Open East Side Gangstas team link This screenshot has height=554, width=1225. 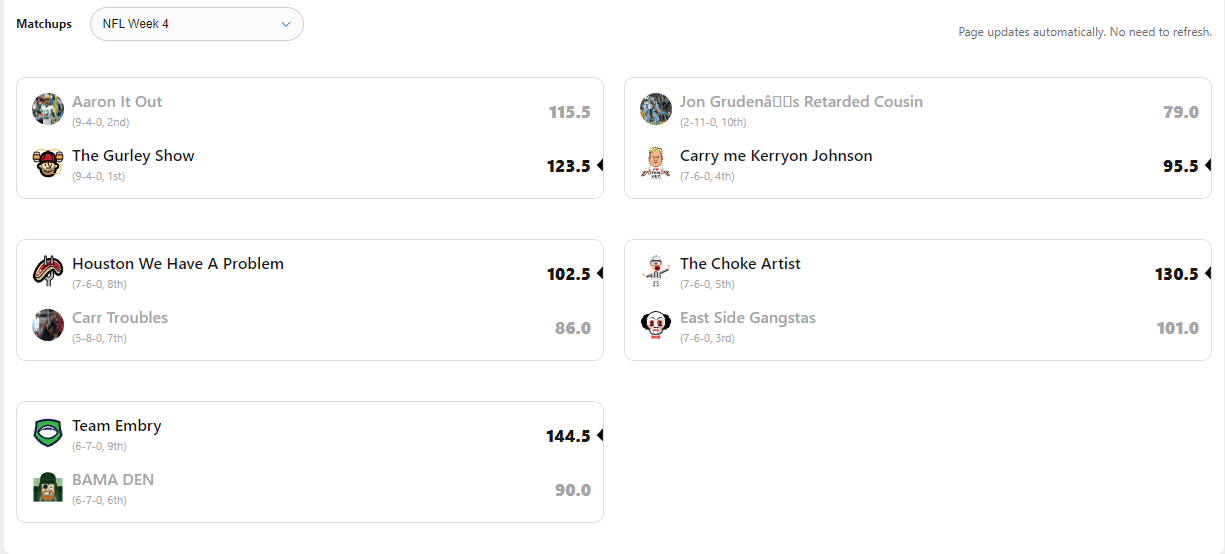748,318
